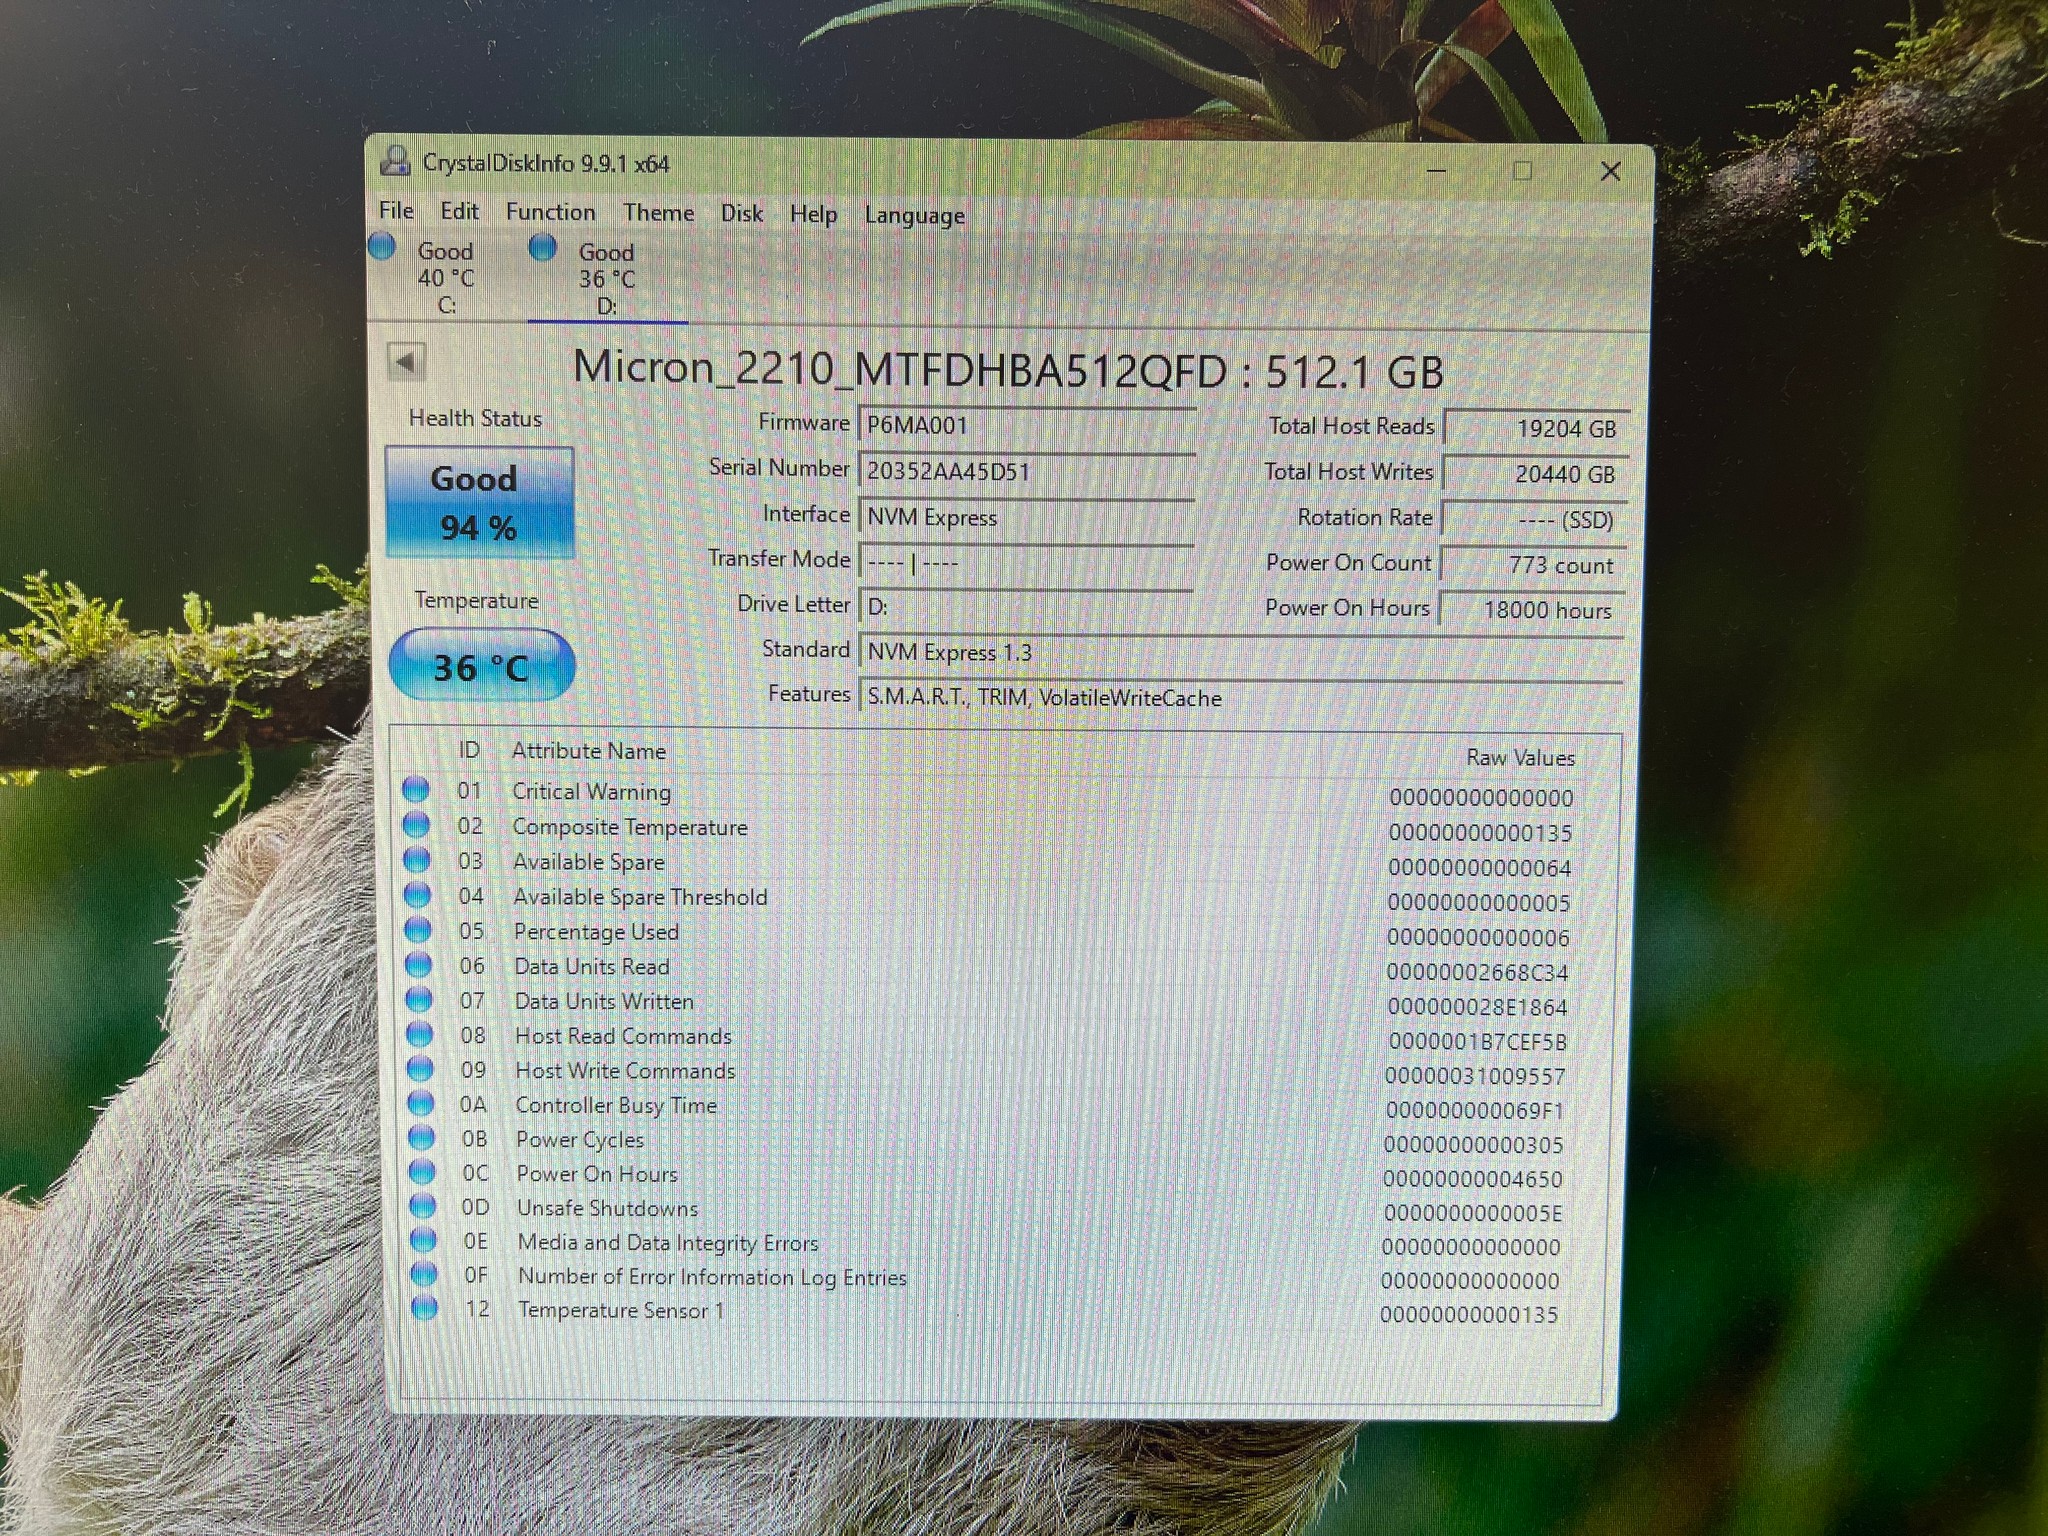Viewport: 2048px width, 1536px height.
Task: Open the Edit menu
Action: coord(459,211)
